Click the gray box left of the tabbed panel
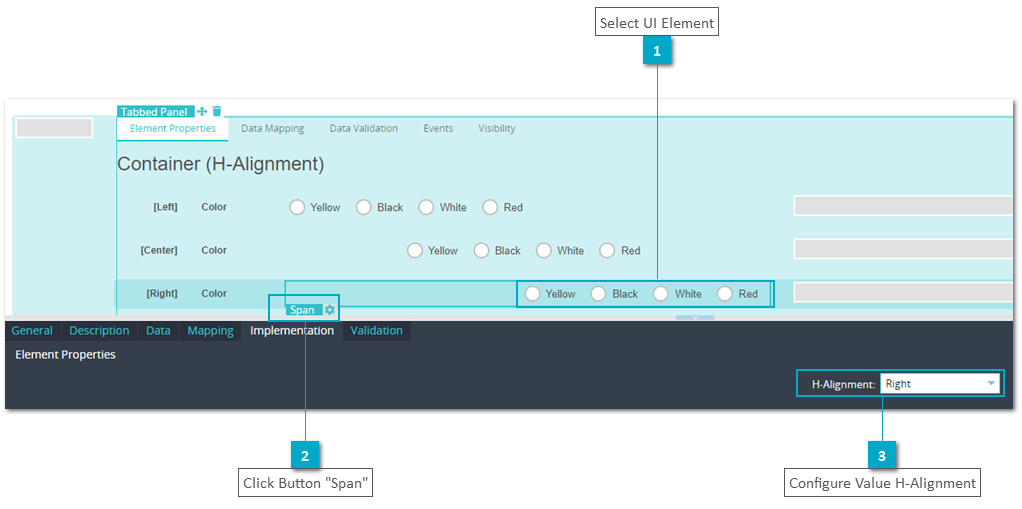1022x509 pixels. tap(54, 128)
